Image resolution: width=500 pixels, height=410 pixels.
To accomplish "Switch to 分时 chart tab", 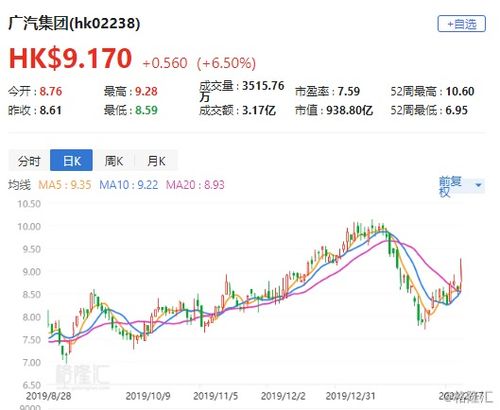I will [29, 161].
